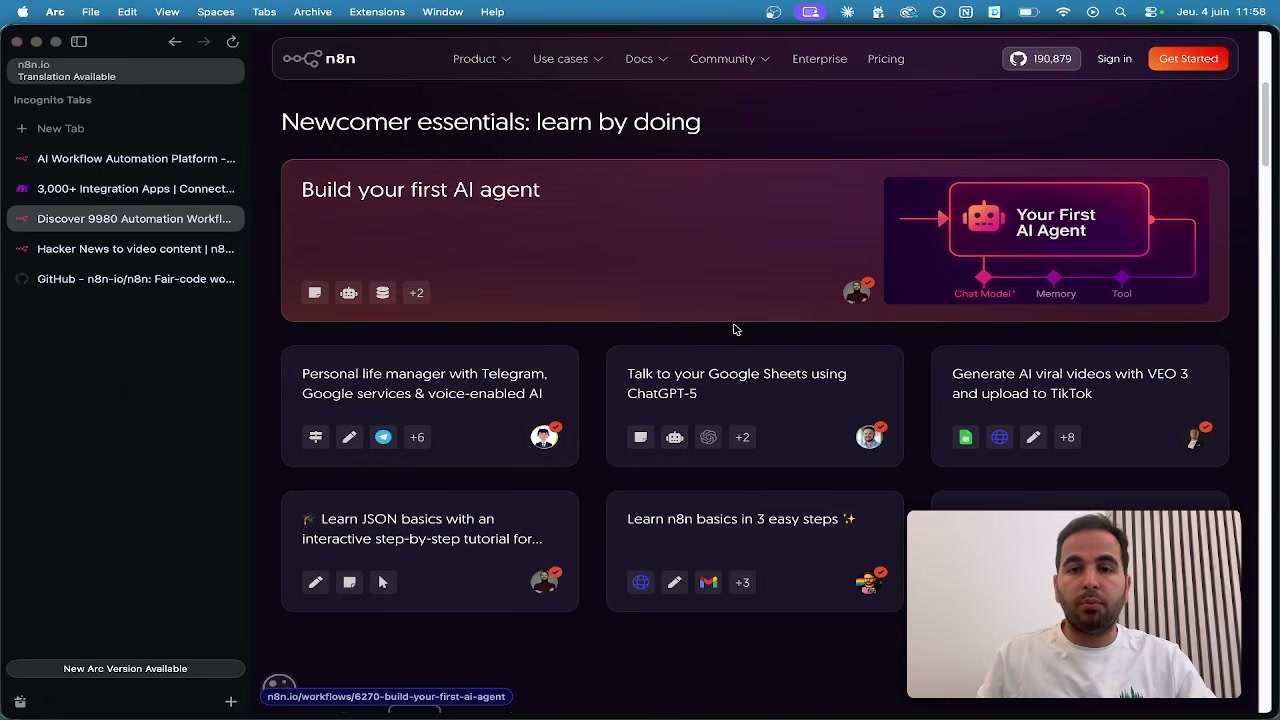1280x720 pixels.
Task: Expand the Docs dropdown
Action: 646,59
